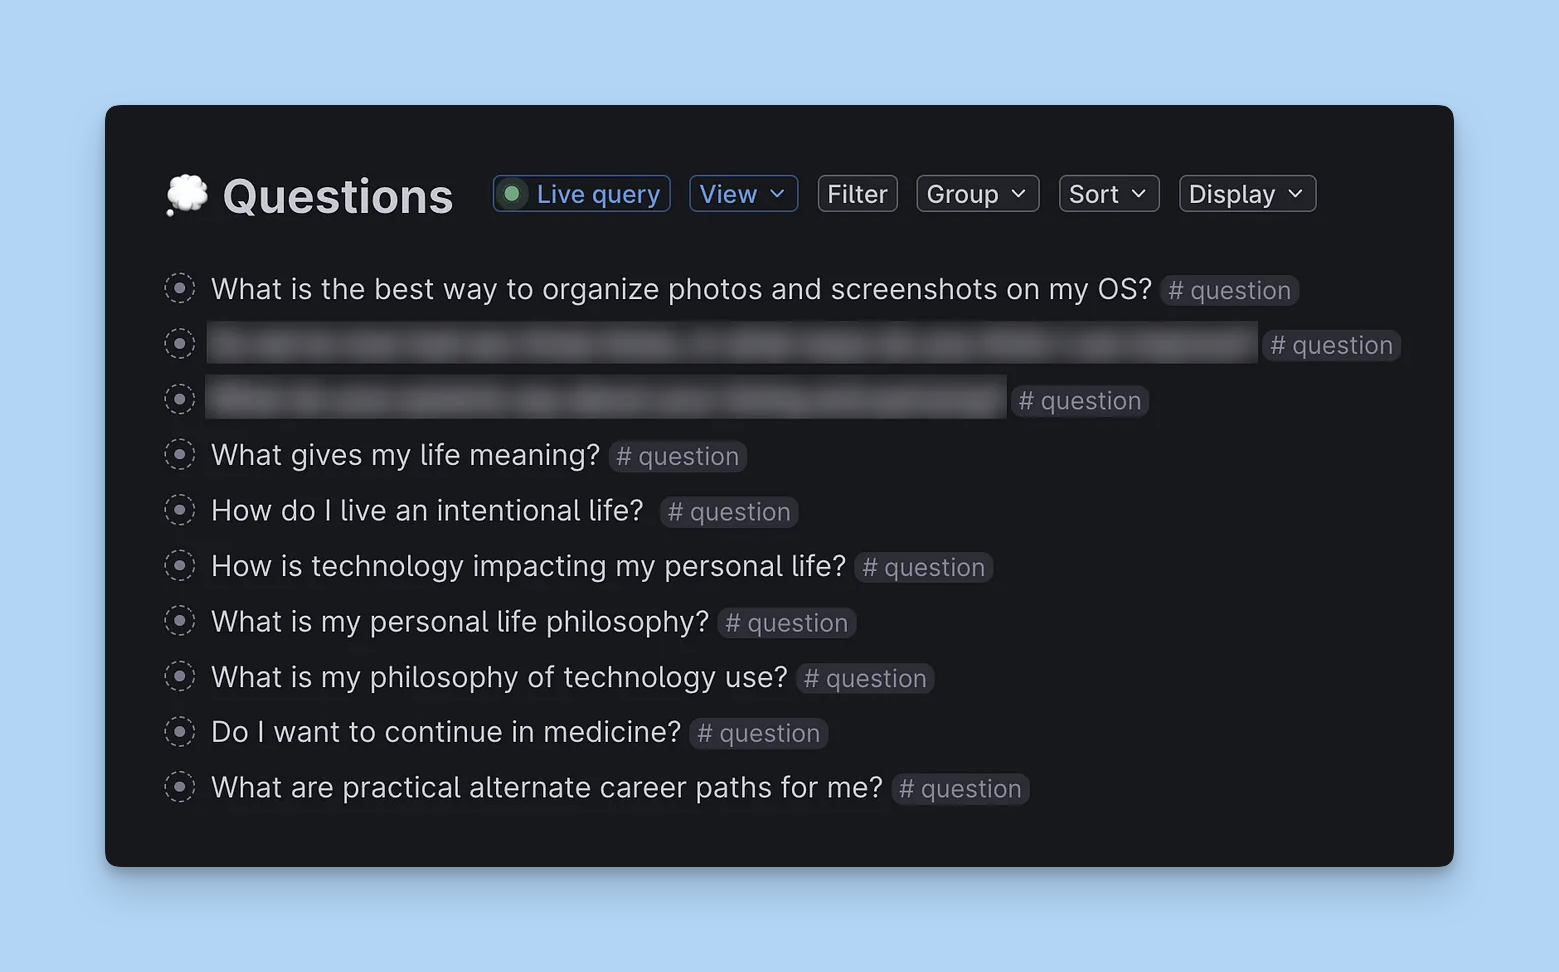
Task: Click bullet icon for intentional life question
Action: point(179,510)
